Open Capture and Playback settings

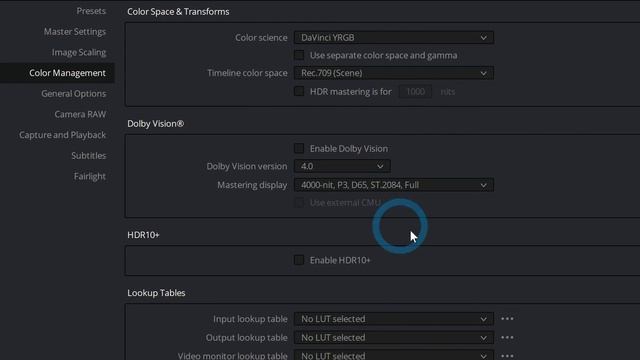coord(62,135)
